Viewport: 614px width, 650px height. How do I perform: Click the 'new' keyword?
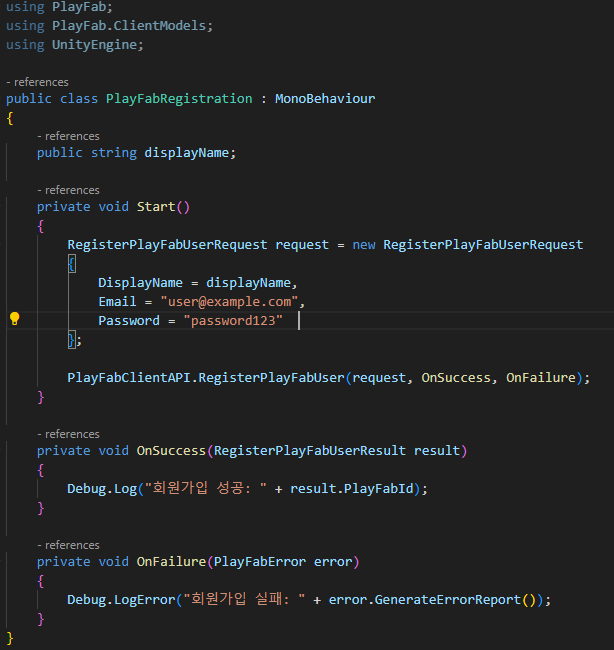pyautogui.click(x=364, y=245)
